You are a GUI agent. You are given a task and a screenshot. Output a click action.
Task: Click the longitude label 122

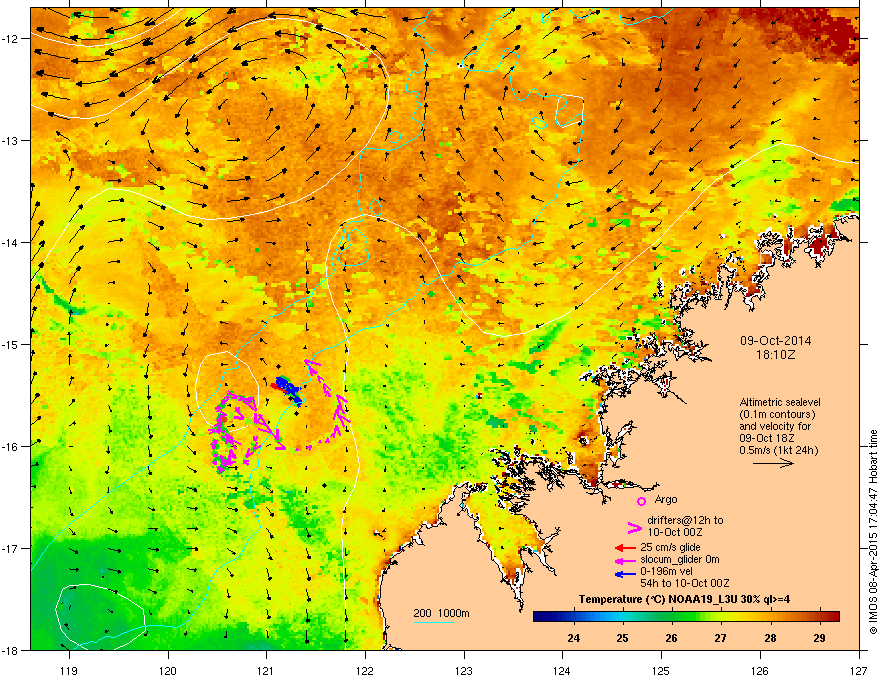pyautogui.click(x=365, y=670)
